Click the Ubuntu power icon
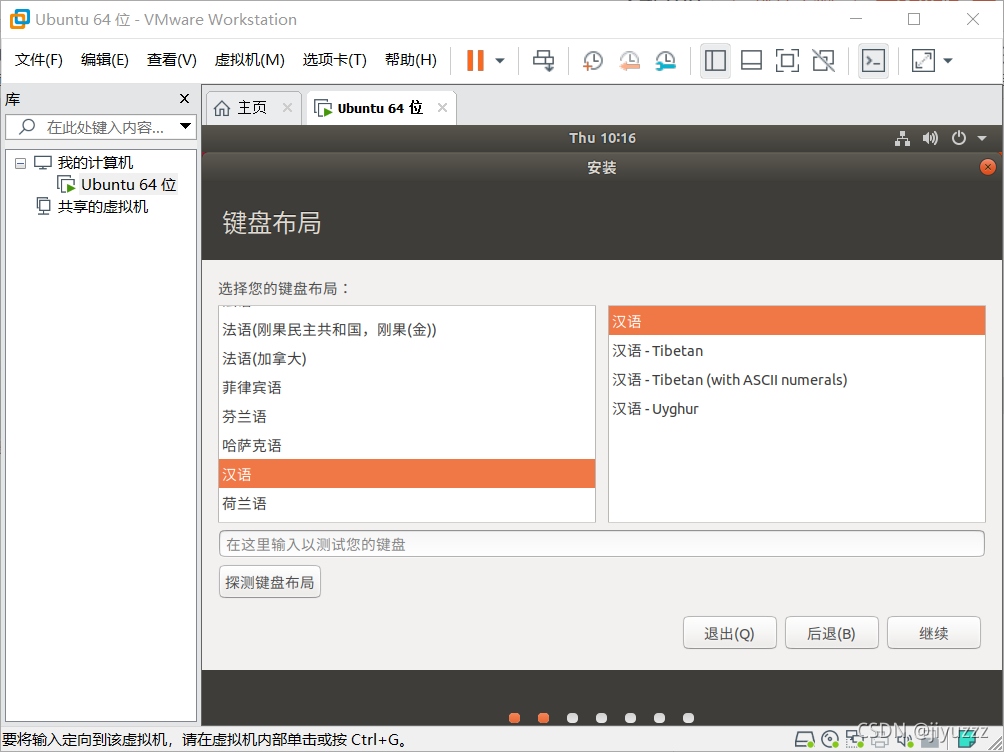The image size is (1004, 752). 959,138
